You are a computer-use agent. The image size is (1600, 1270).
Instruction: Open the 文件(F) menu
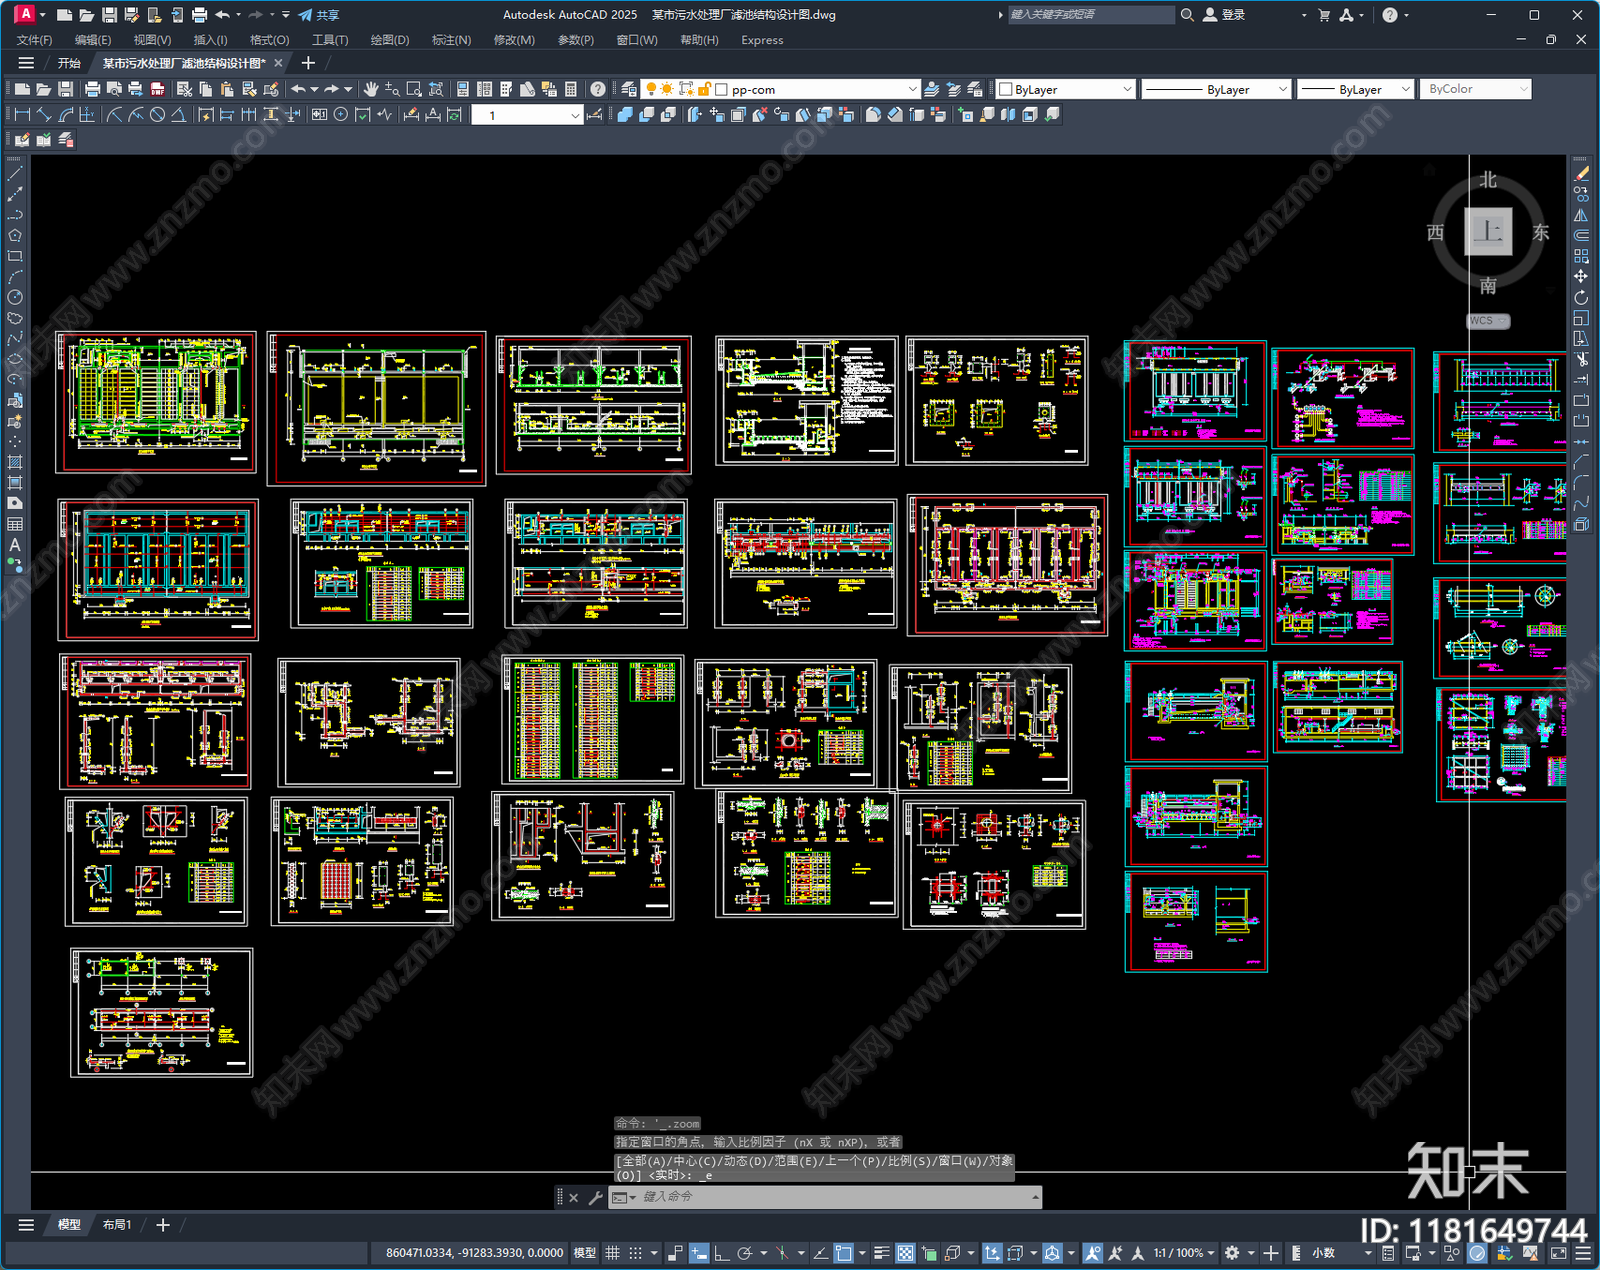pos(34,40)
